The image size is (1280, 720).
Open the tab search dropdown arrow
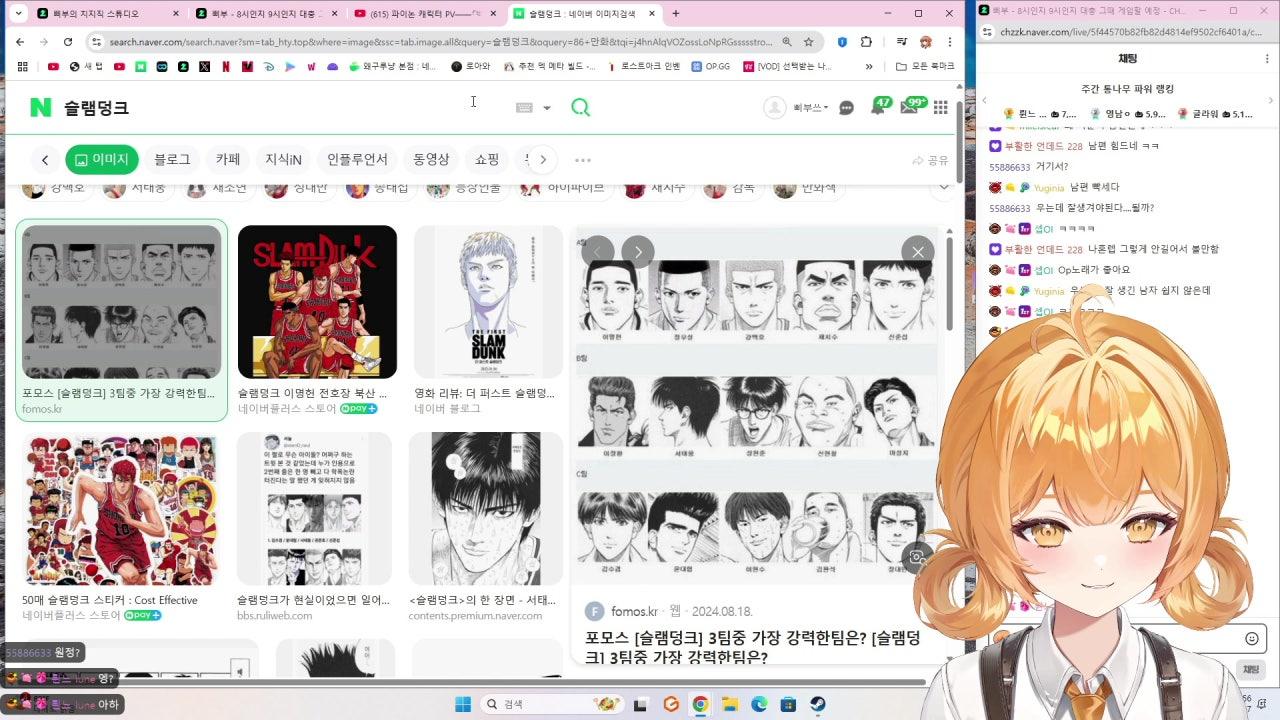click(18, 14)
